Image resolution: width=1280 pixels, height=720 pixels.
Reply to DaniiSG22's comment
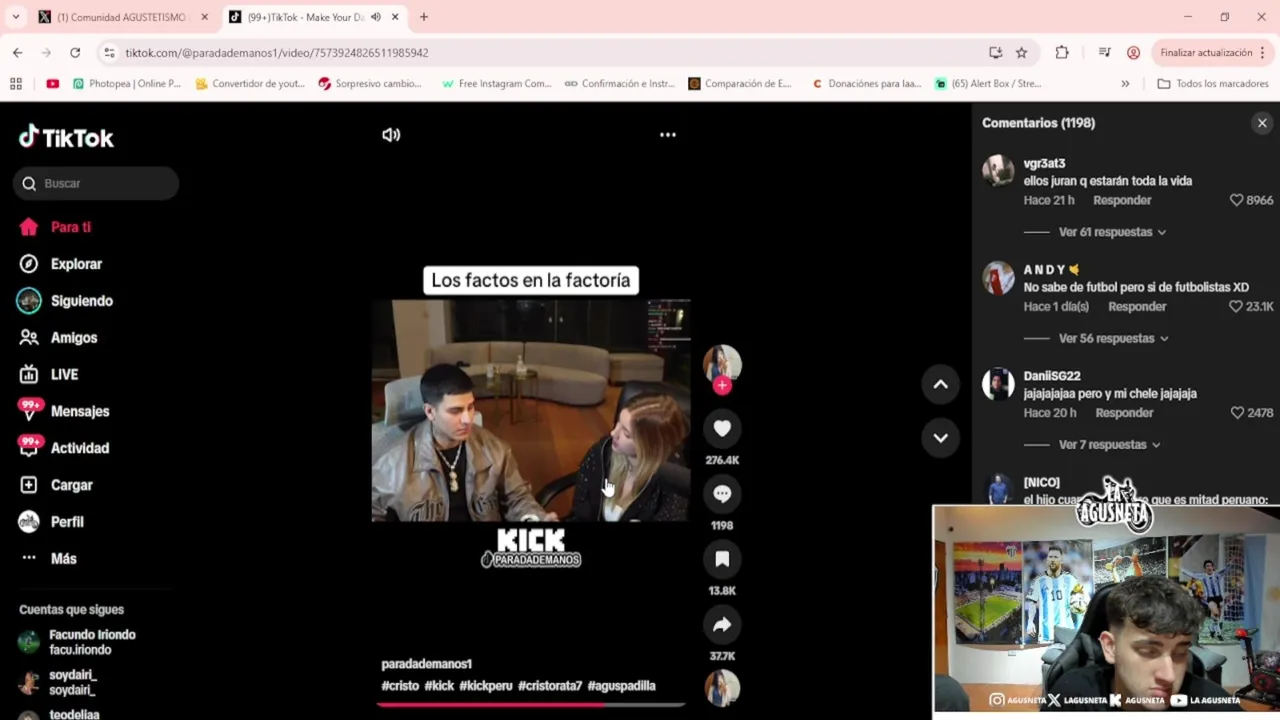click(1124, 413)
